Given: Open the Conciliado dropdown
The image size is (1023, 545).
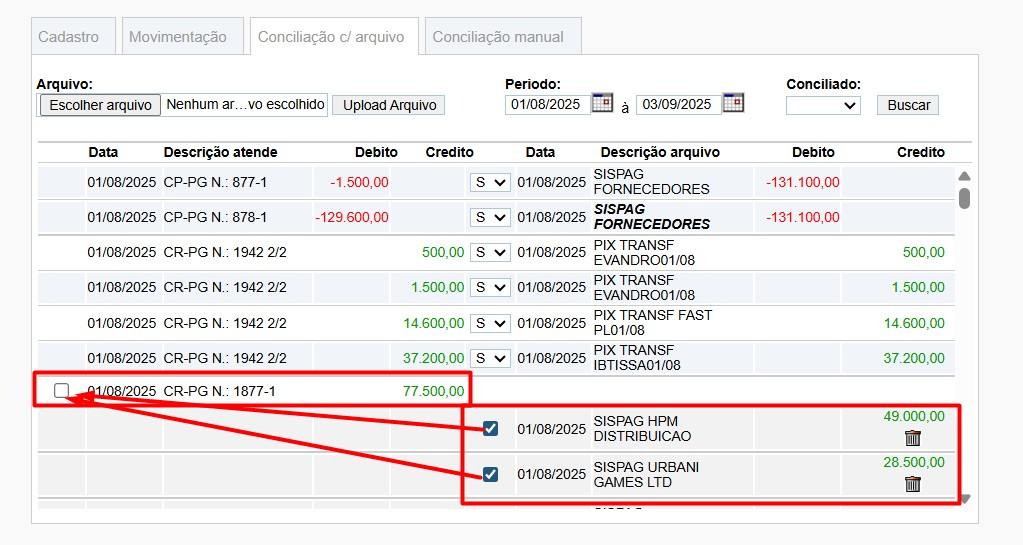Looking at the screenshot, I should pyautogui.click(x=823, y=105).
